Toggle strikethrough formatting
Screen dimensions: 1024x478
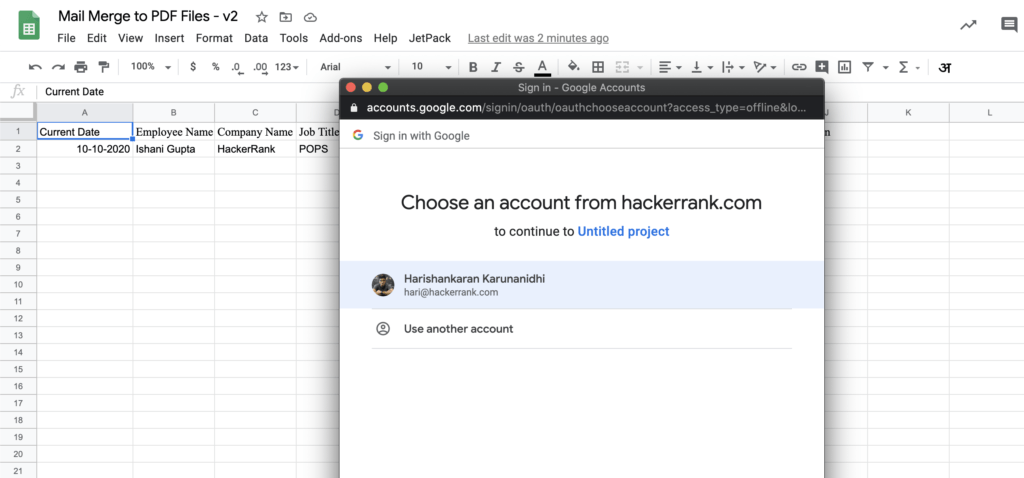tap(519, 67)
